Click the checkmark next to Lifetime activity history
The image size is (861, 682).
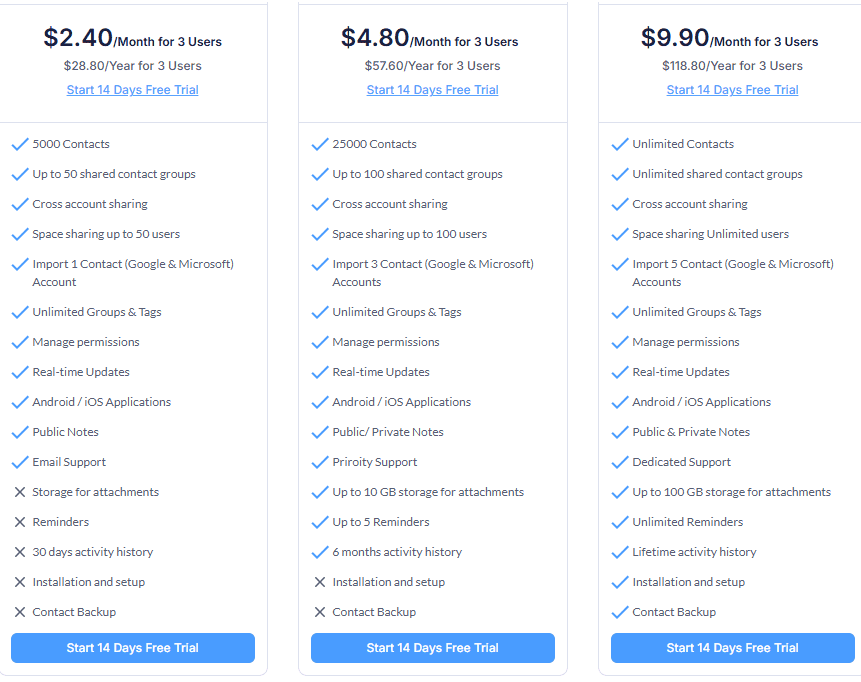(620, 551)
